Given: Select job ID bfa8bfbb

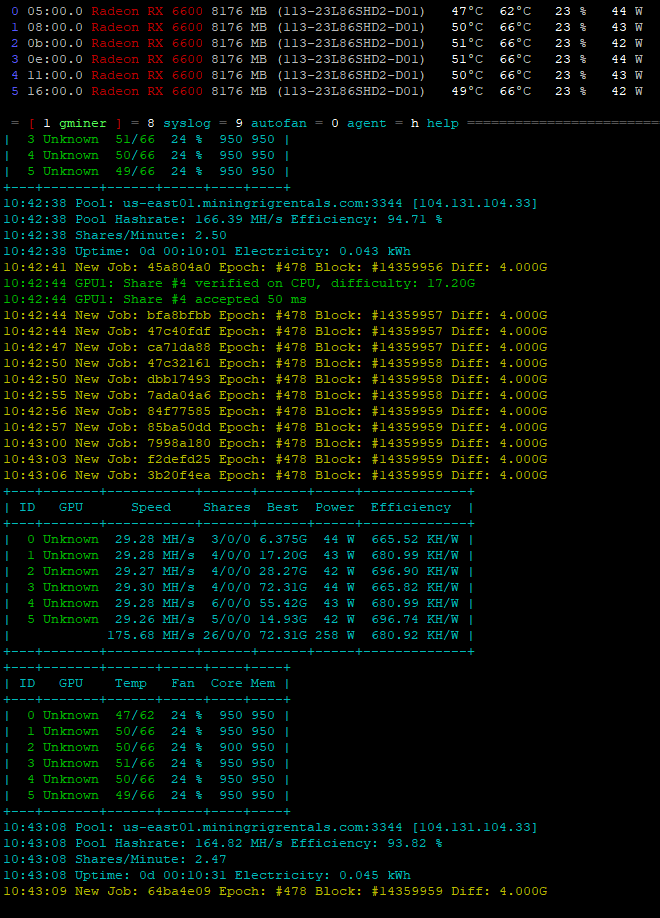Looking at the screenshot, I should (179, 315).
